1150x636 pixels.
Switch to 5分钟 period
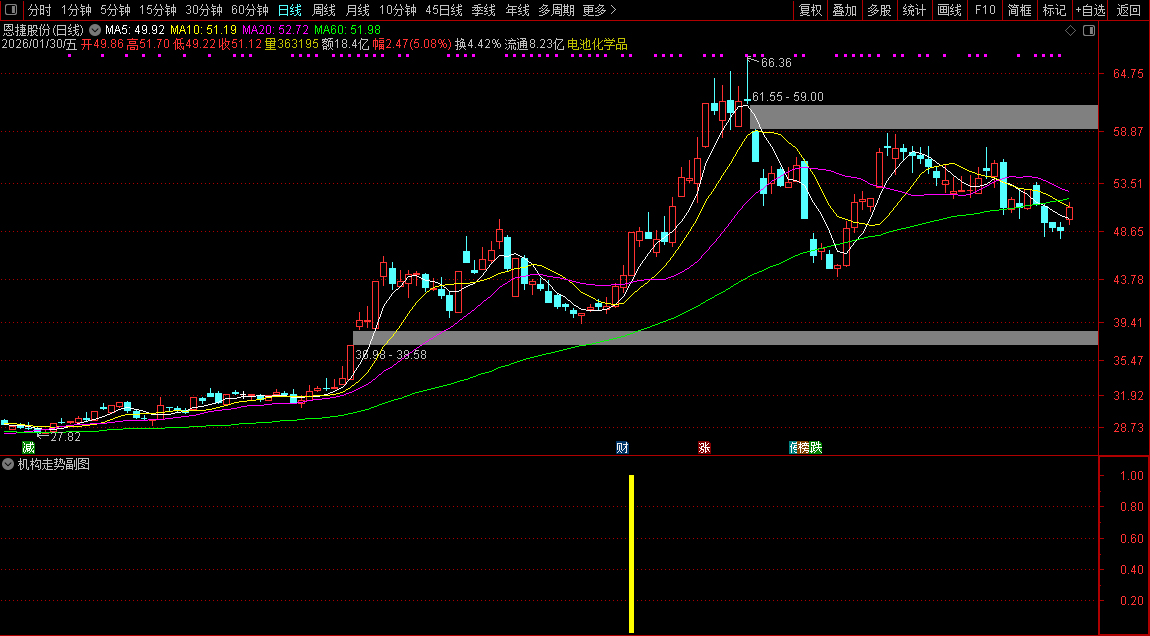tap(115, 10)
